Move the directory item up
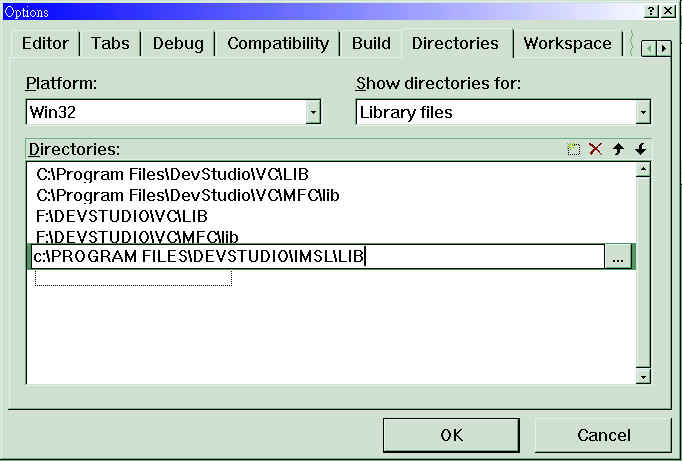The image size is (682, 461). pyautogui.click(x=618, y=149)
